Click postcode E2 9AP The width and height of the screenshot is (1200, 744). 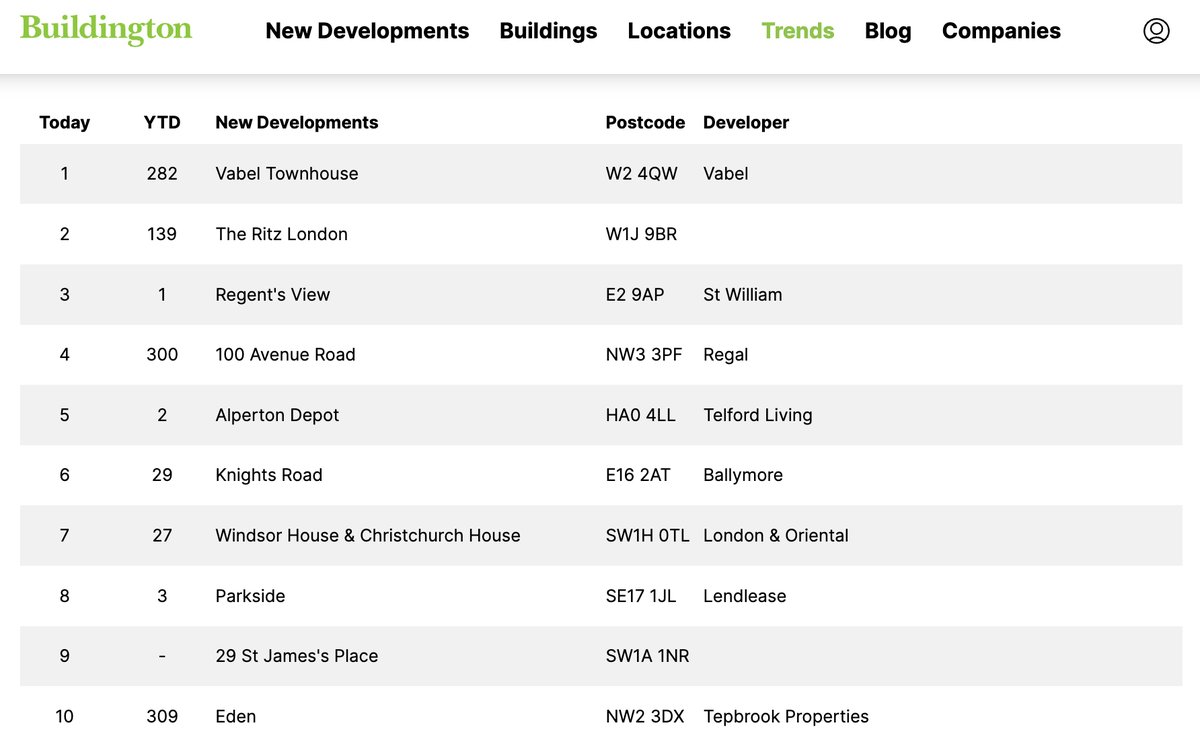point(635,295)
